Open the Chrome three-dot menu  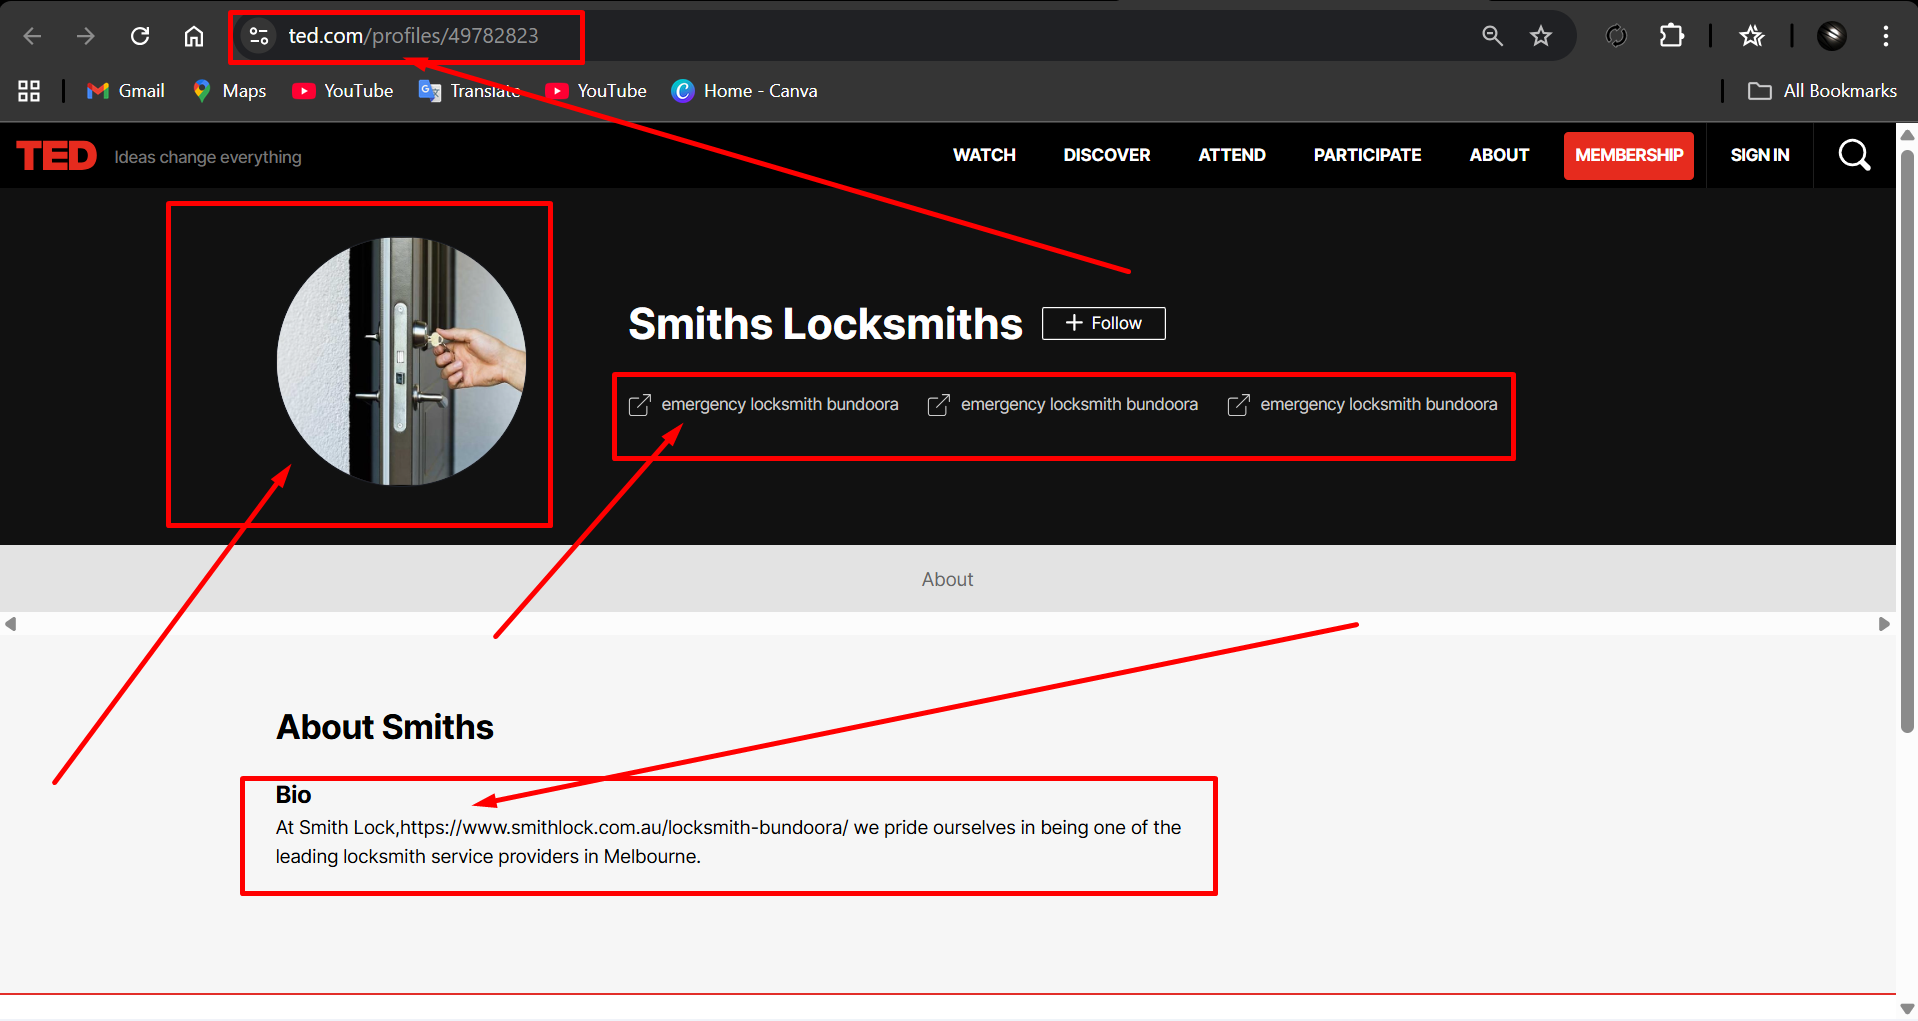point(1885,36)
